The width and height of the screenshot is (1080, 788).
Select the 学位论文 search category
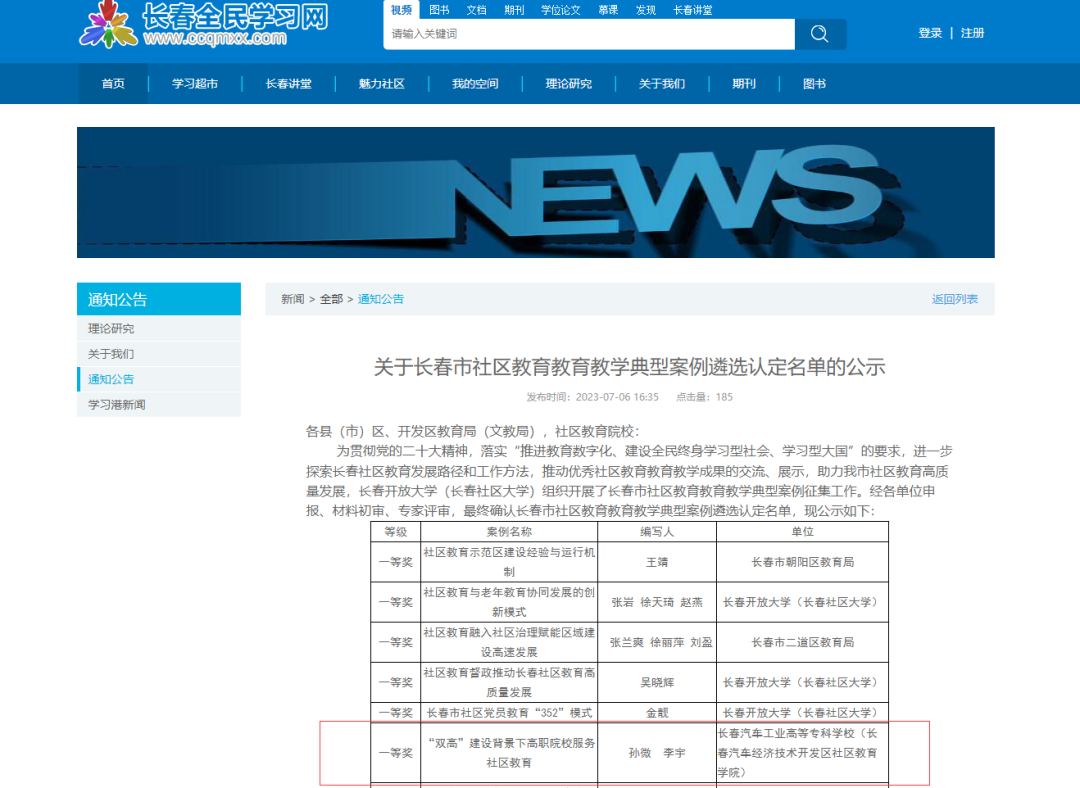[x=559, y=9]
